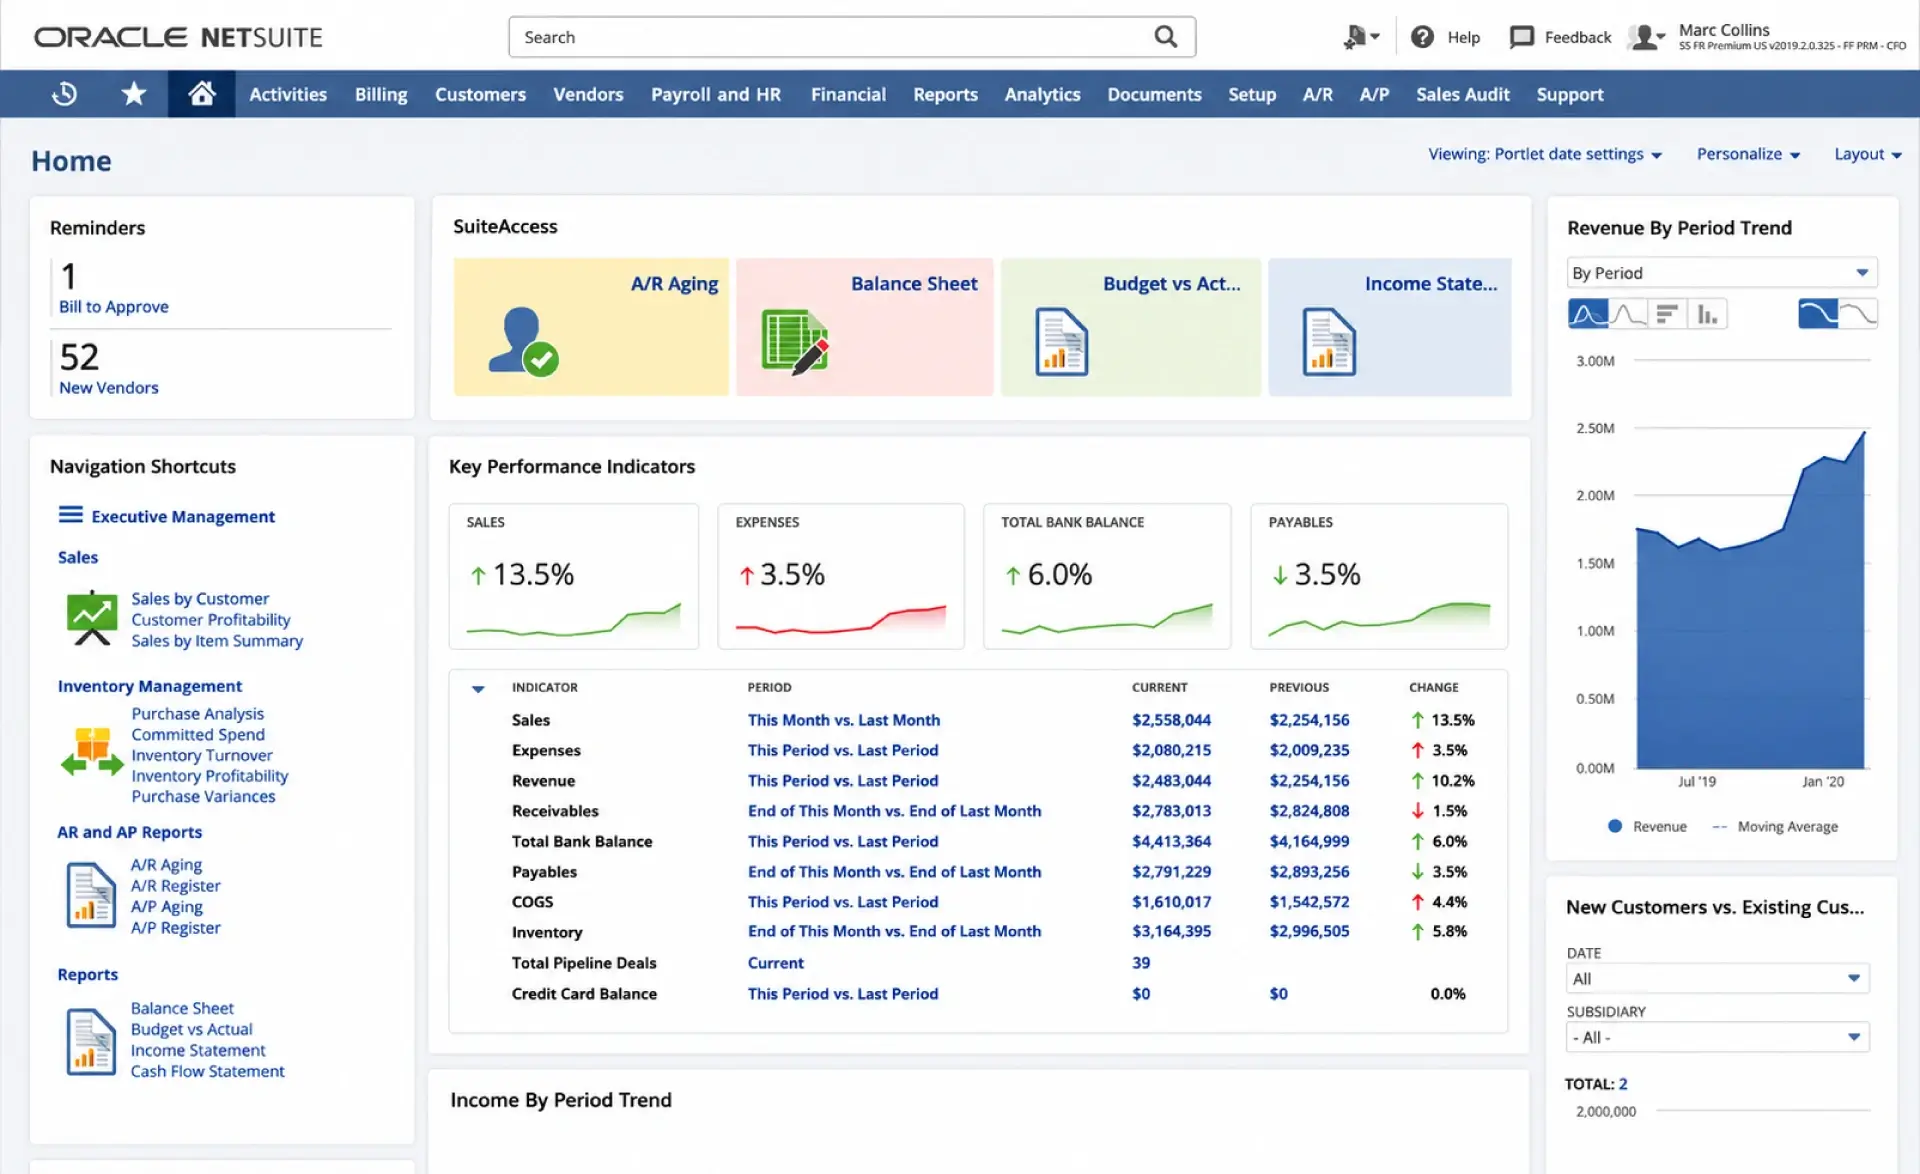Open the Financial menu
The image size is (1920, 1174).
[x=848, y=94]
